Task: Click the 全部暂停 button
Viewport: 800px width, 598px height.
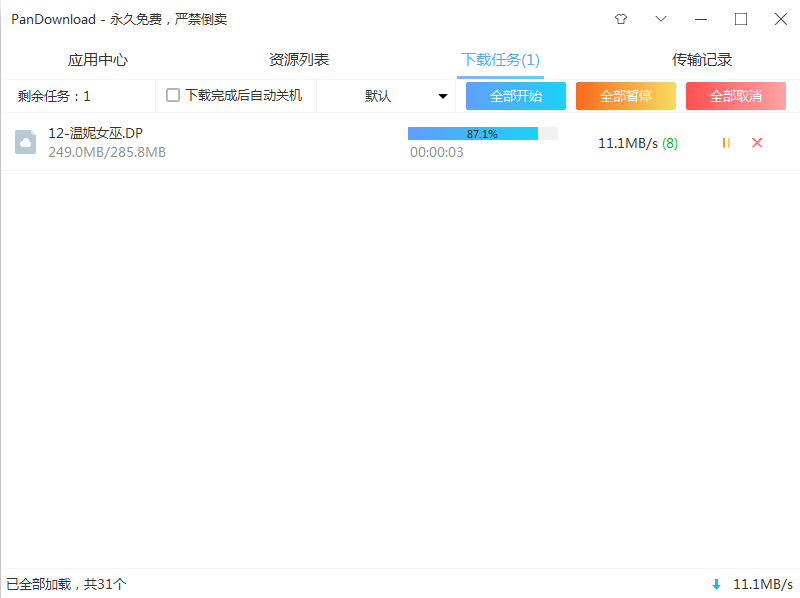Action: click(626, 96)
